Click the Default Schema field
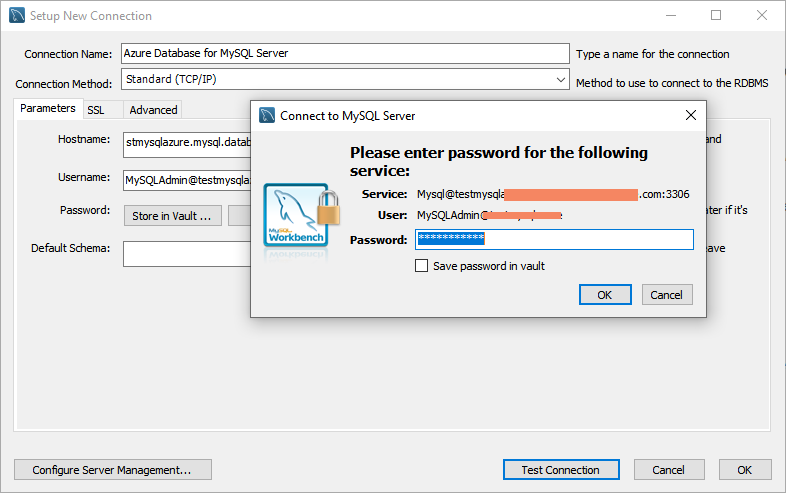Viewport: 786px width, 493px height. coord(186,254)
